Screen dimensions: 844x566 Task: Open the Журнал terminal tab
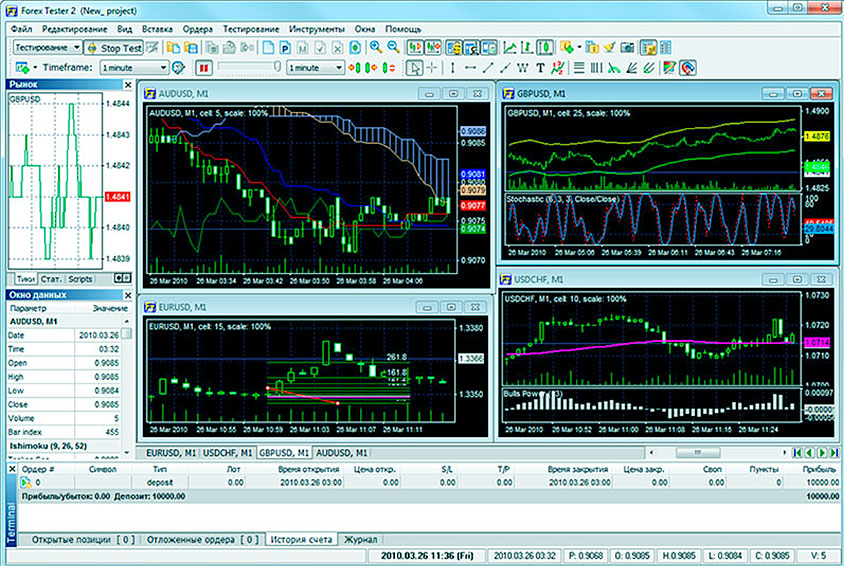pos(361,540)
